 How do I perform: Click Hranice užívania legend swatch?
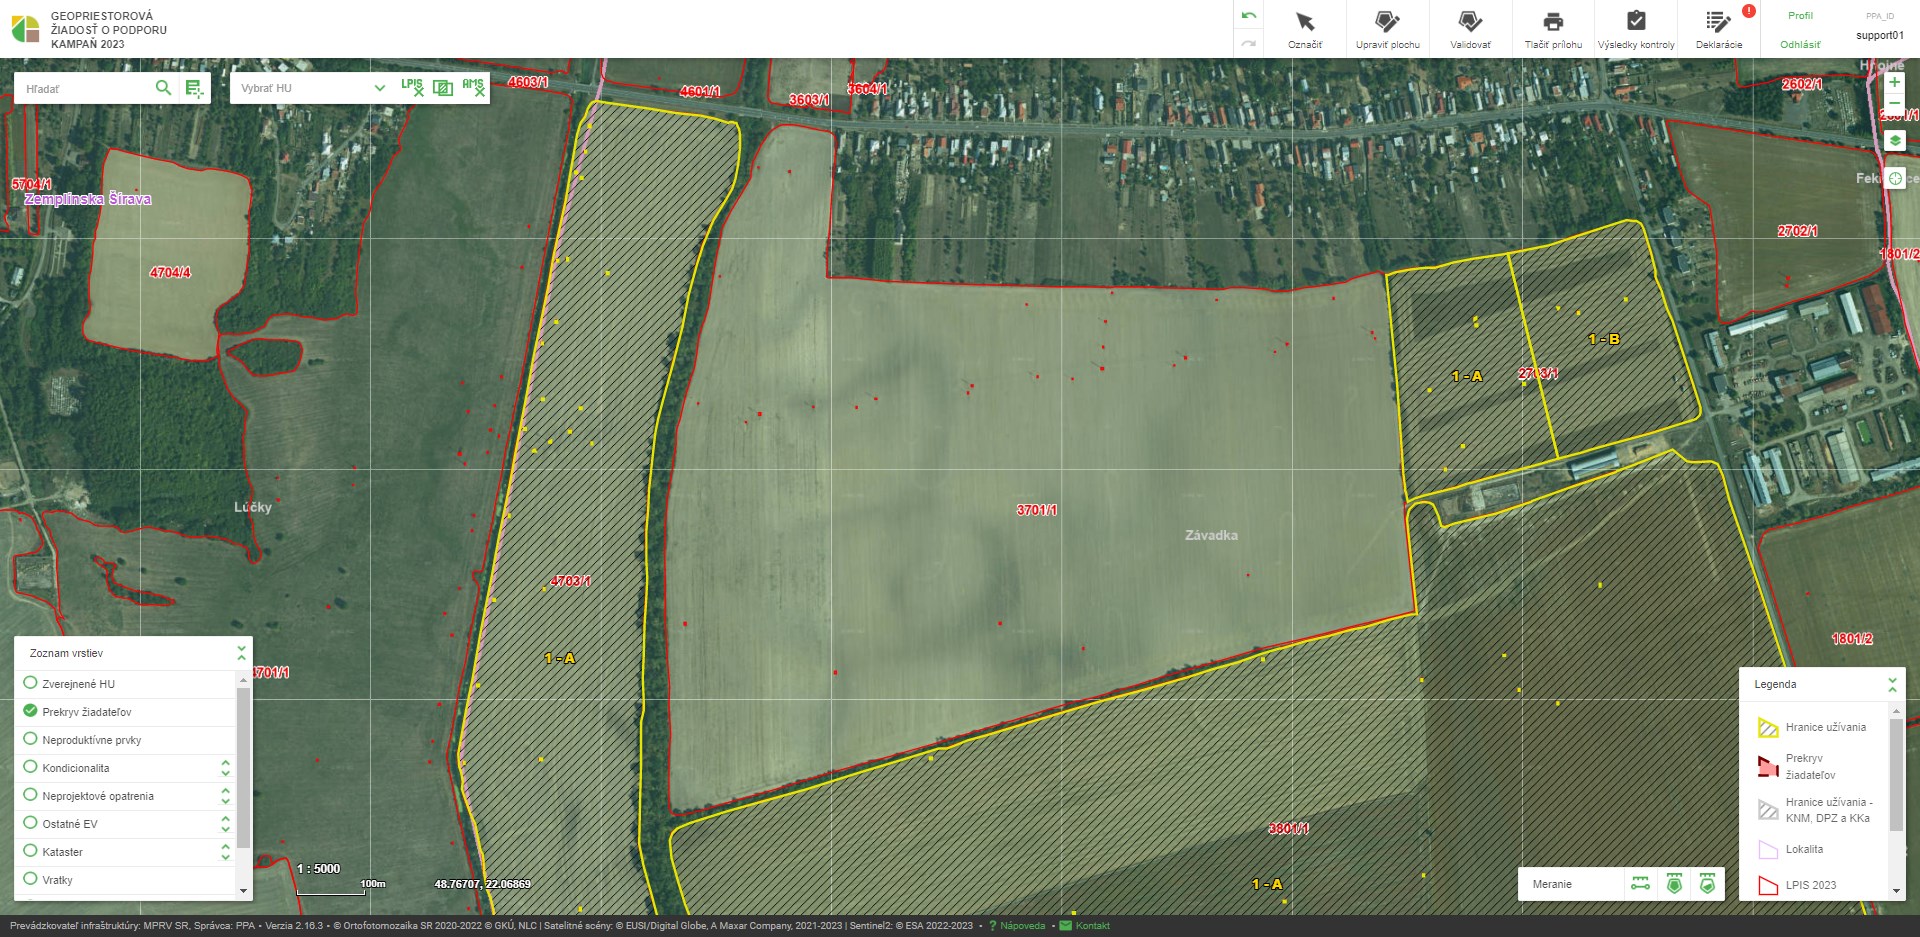pyautogui.click(x=1768, y=728)
